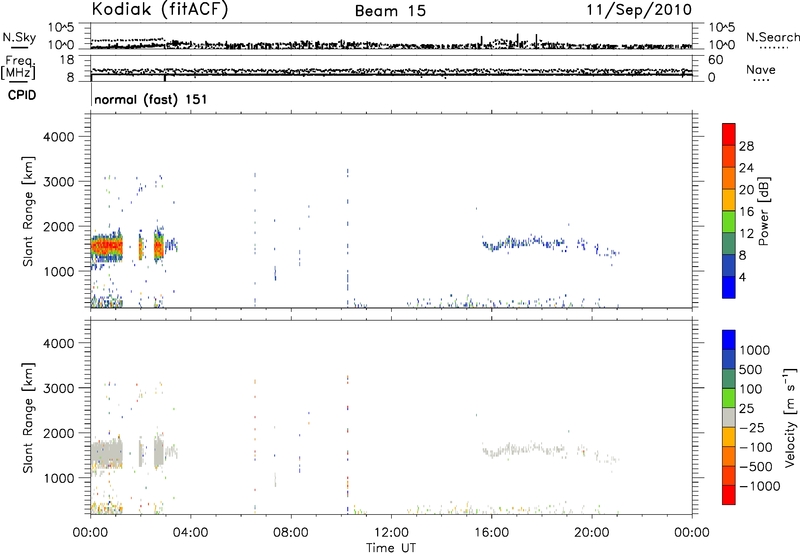Click the blue power scatter band near 17:00 UT
This screenshot has height=554, width=800.
(x=526, y=243)
